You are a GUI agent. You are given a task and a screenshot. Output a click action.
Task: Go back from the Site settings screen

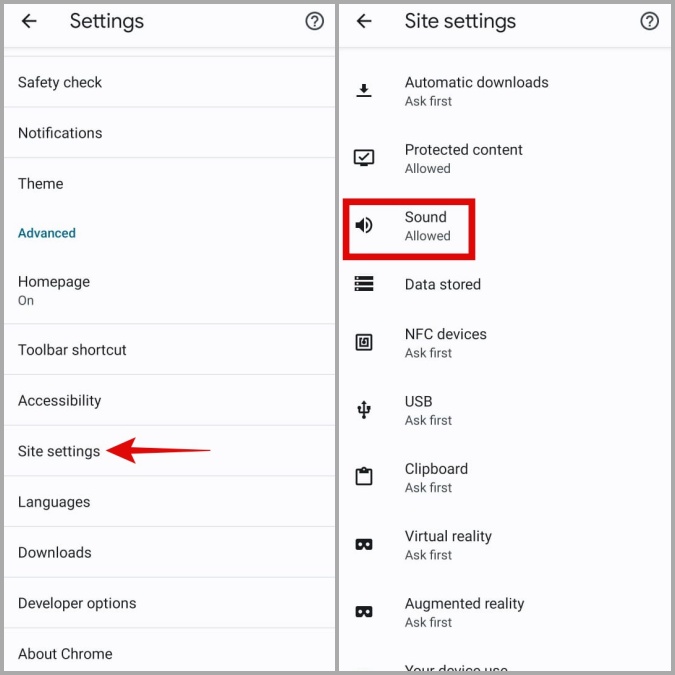click(364, 21)
